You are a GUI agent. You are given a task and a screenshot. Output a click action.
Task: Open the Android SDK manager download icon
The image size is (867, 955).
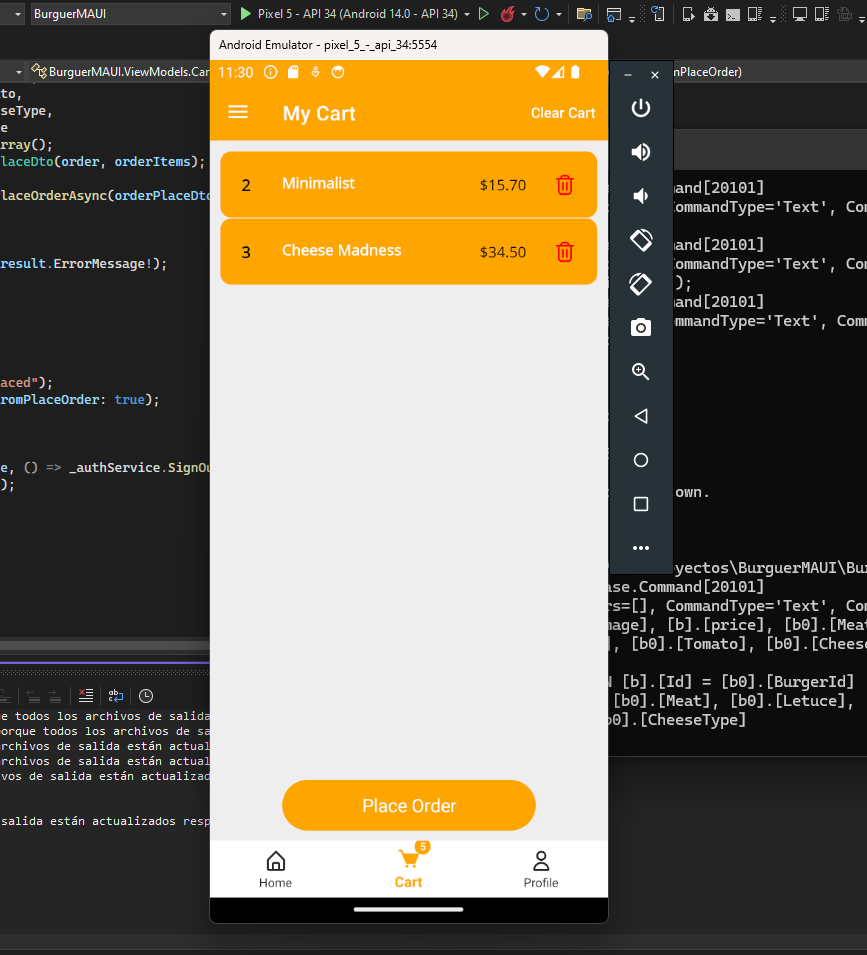711,13
